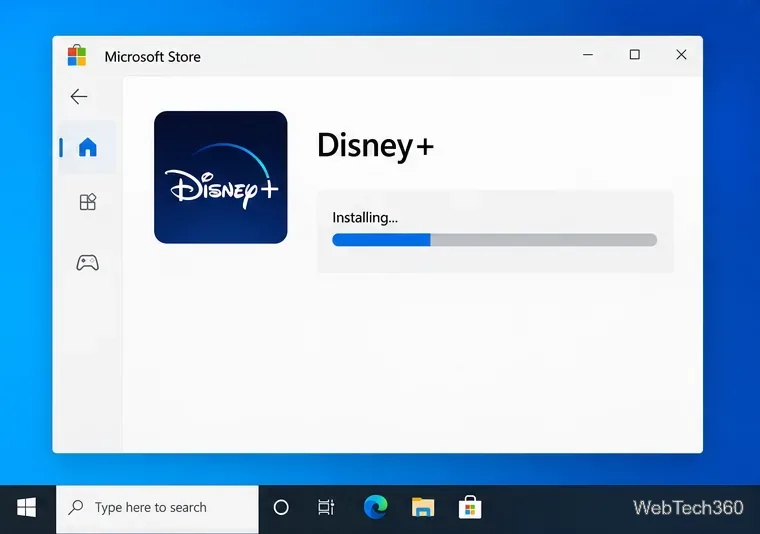The height and width of the screenshot is (534, 760).
Task: Open the Apps section in sidebar
Action: click(x=88, y=202)
